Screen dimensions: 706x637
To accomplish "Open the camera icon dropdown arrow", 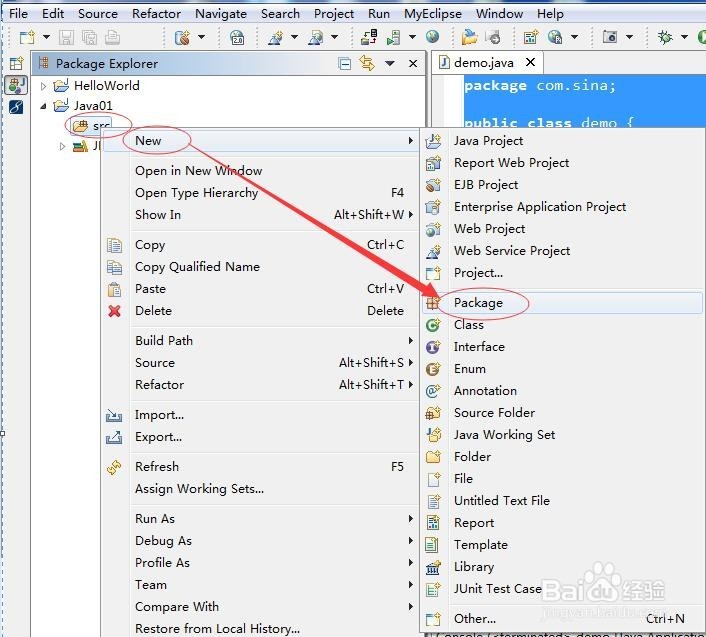I will tap(629, 36).
